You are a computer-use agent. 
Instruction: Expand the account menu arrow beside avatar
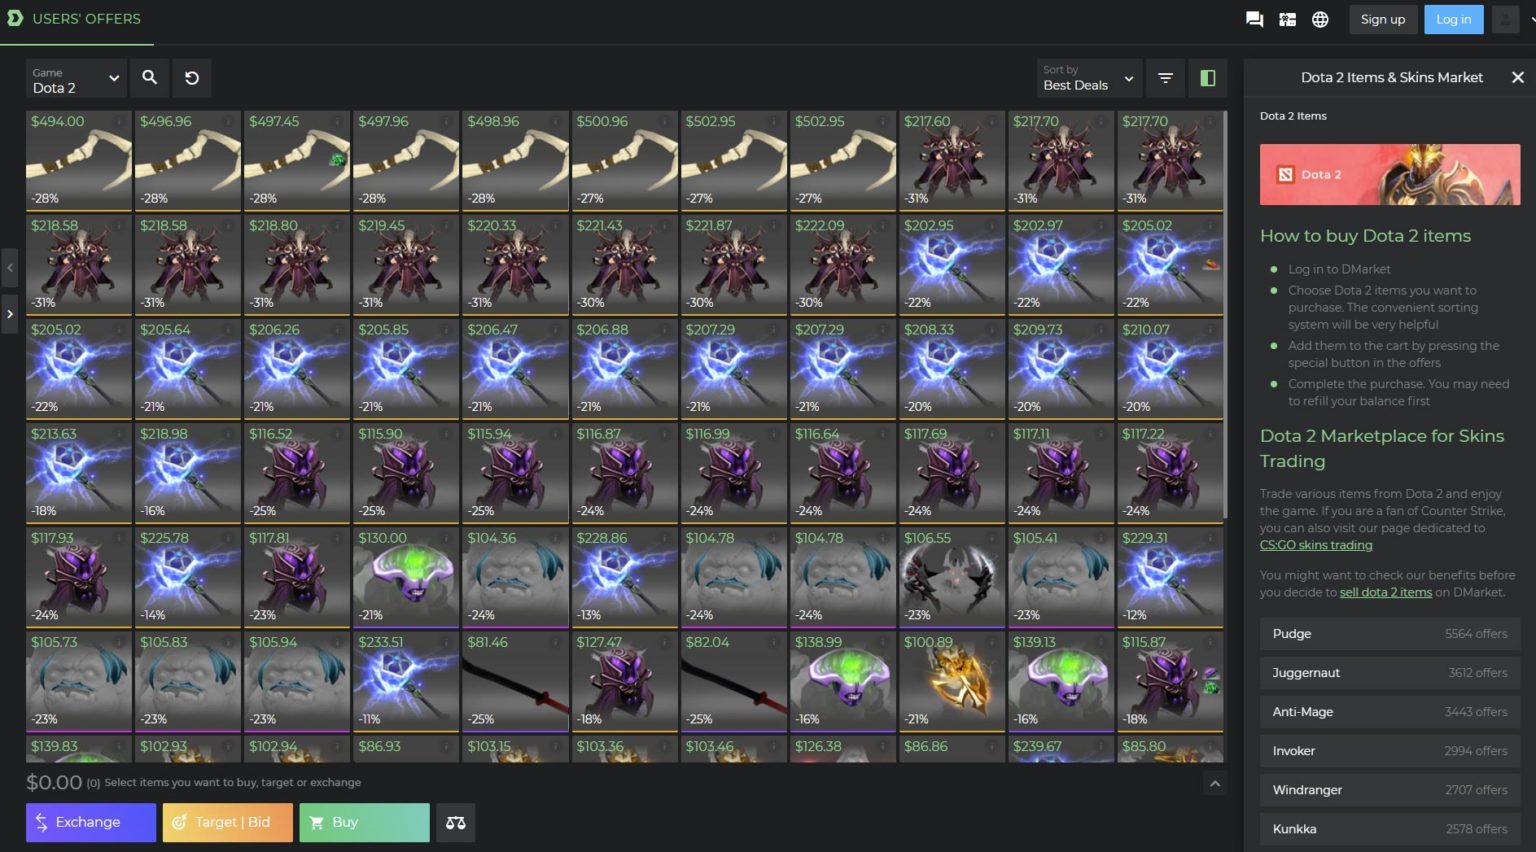1531,19
